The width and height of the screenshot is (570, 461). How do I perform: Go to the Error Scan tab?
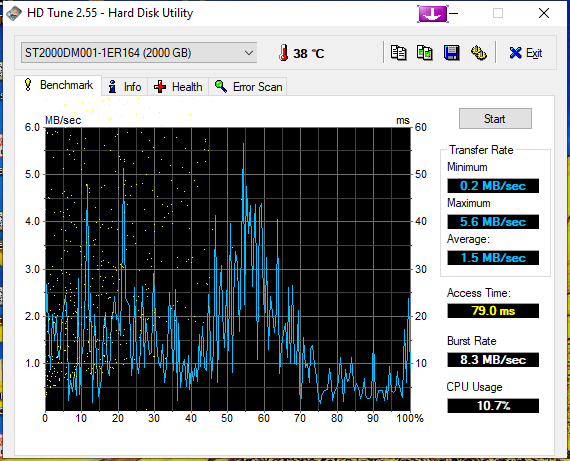[x=248, y=87]
